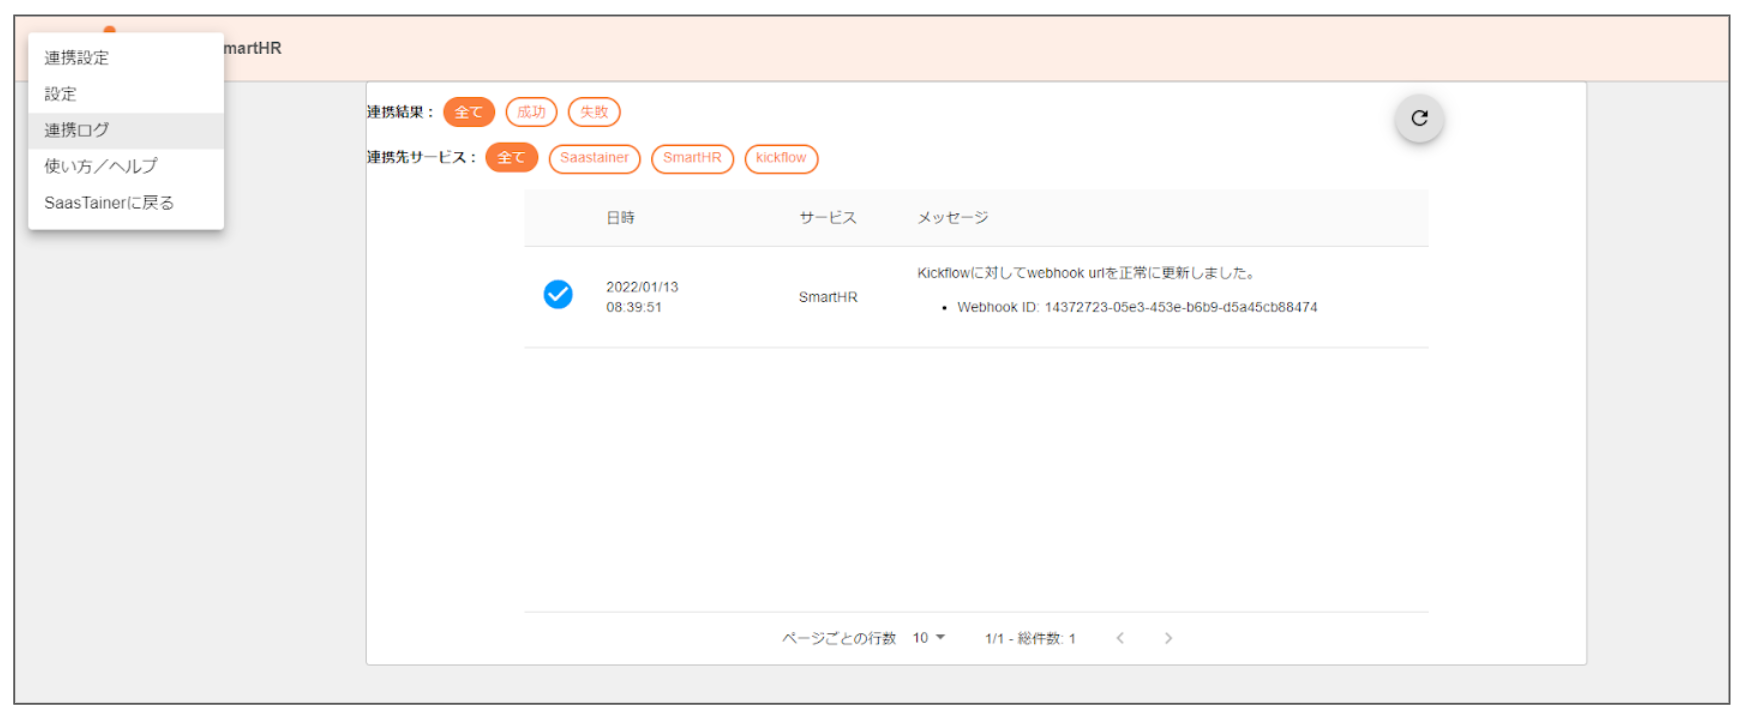
Task: Click the ページごとの行数 label
Action: point(839,638)
